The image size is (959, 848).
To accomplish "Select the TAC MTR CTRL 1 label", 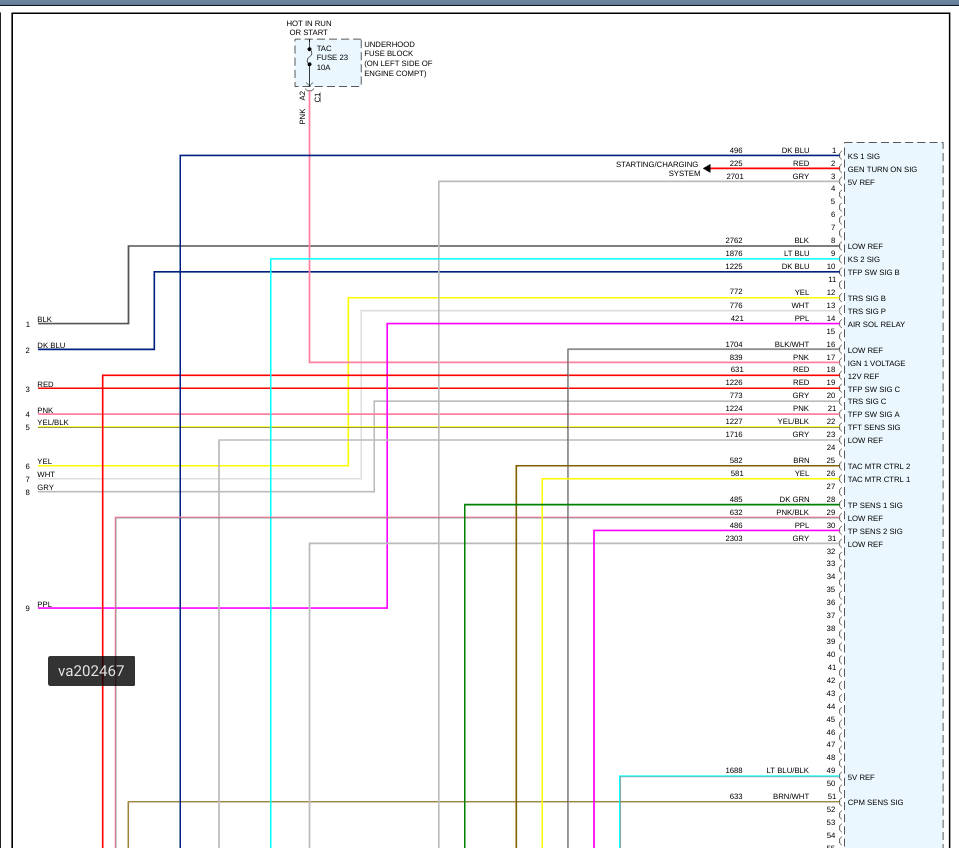I will click(x=878, y=479).
